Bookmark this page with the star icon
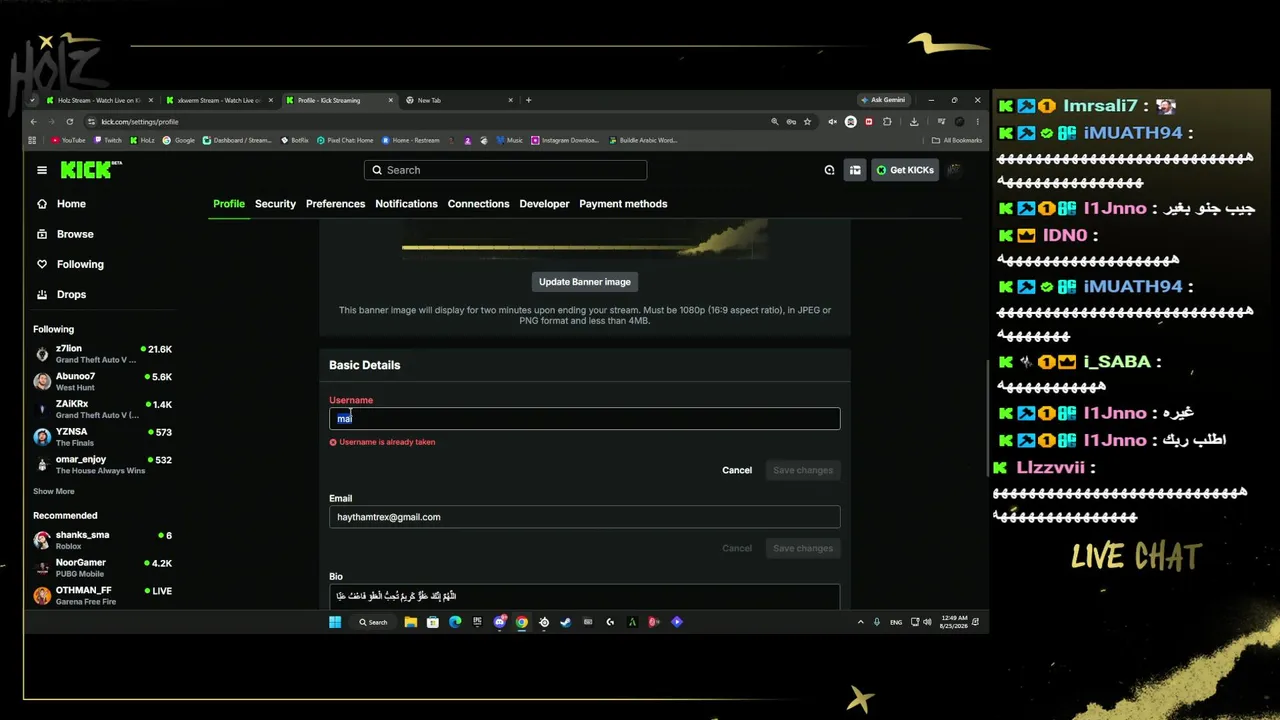1280x720 pixels. 807,122
